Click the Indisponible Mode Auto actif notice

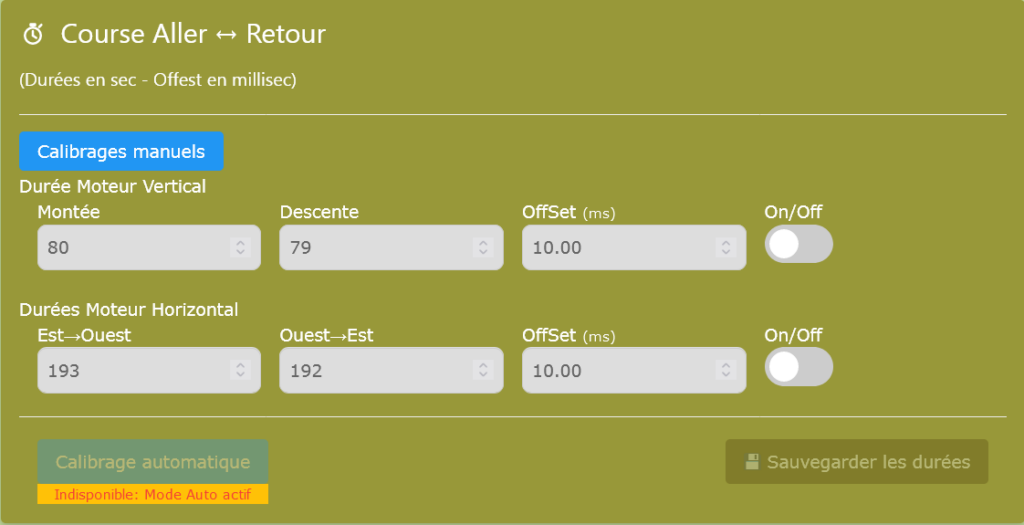(x=152, y=494)
